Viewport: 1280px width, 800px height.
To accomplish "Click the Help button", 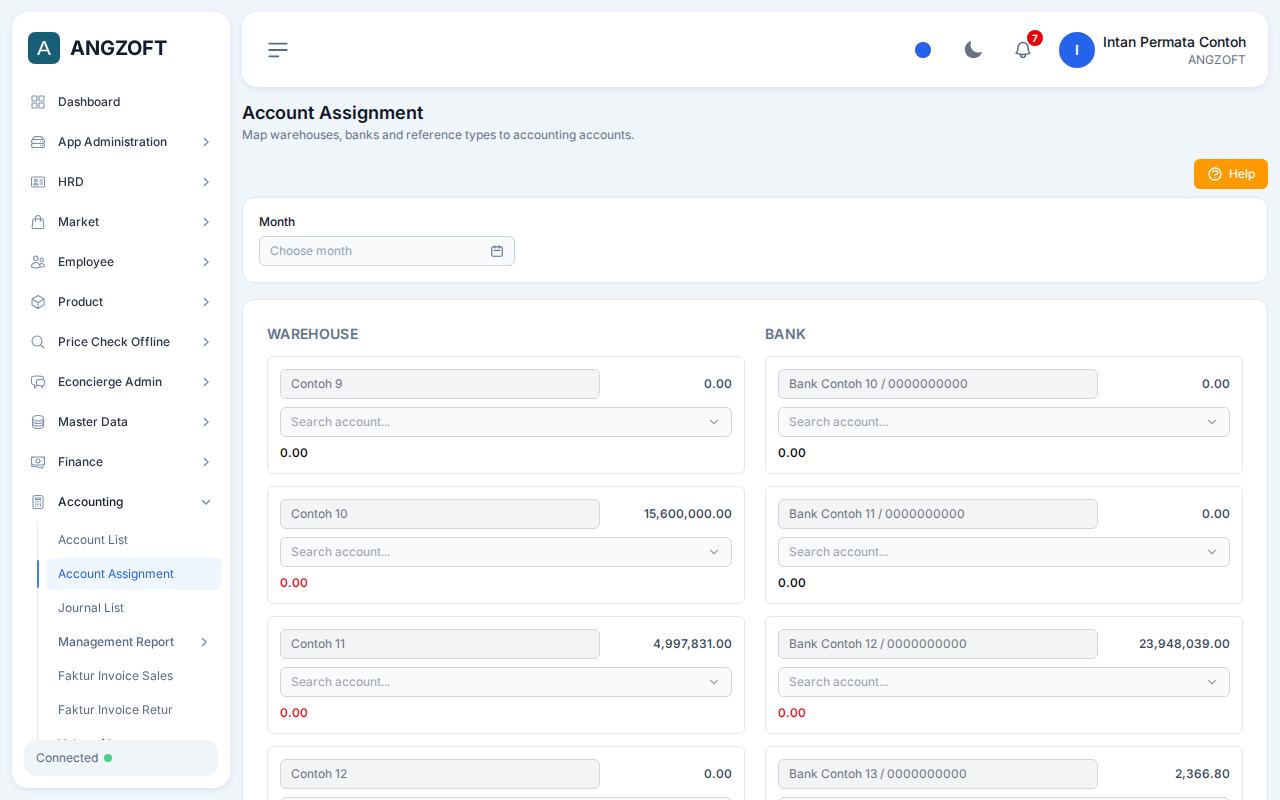I will [1231, 174].
